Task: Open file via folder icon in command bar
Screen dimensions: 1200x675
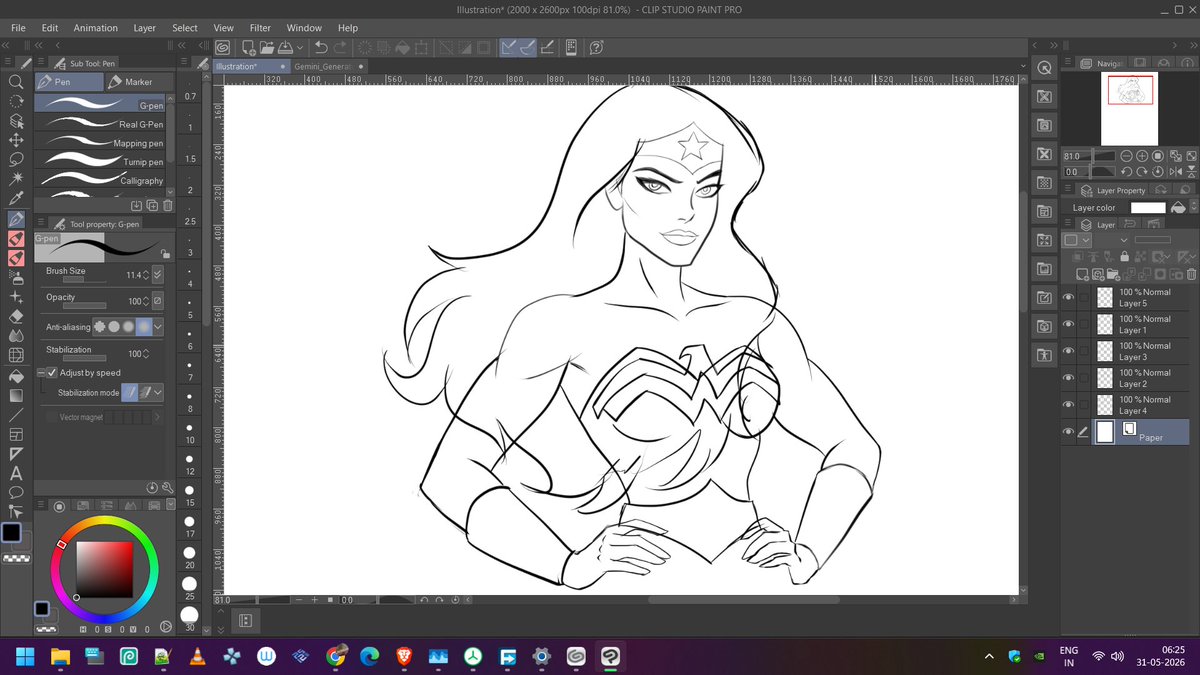Action: pos(266,47)
